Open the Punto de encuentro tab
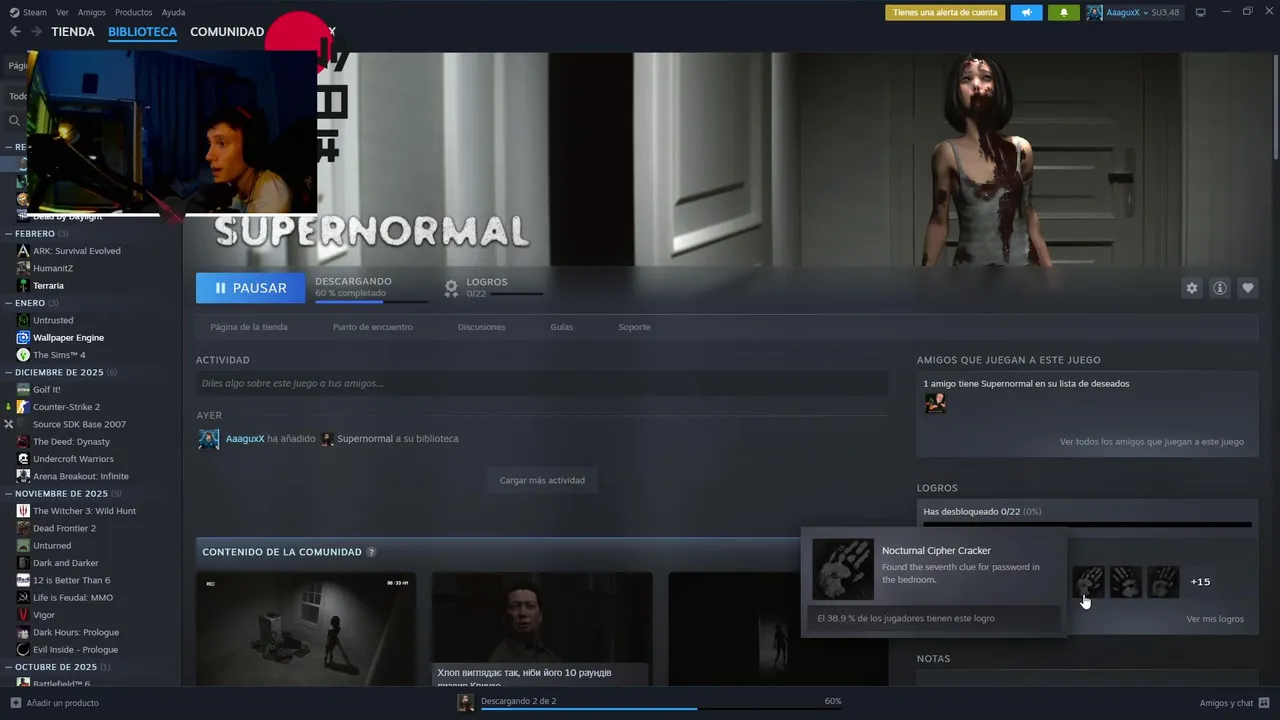Viewport: 1280px width, 720px height. (x=372, y=327)
